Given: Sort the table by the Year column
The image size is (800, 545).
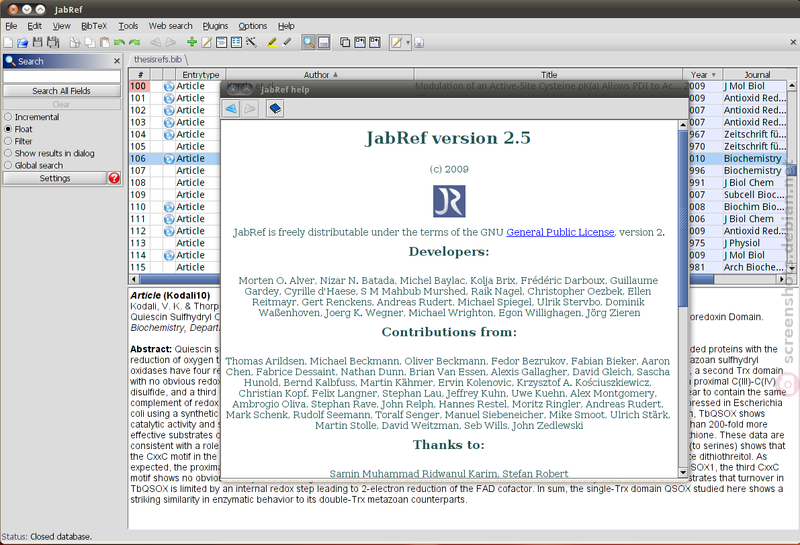Looking at the screenshot, I should coord(703,75).
